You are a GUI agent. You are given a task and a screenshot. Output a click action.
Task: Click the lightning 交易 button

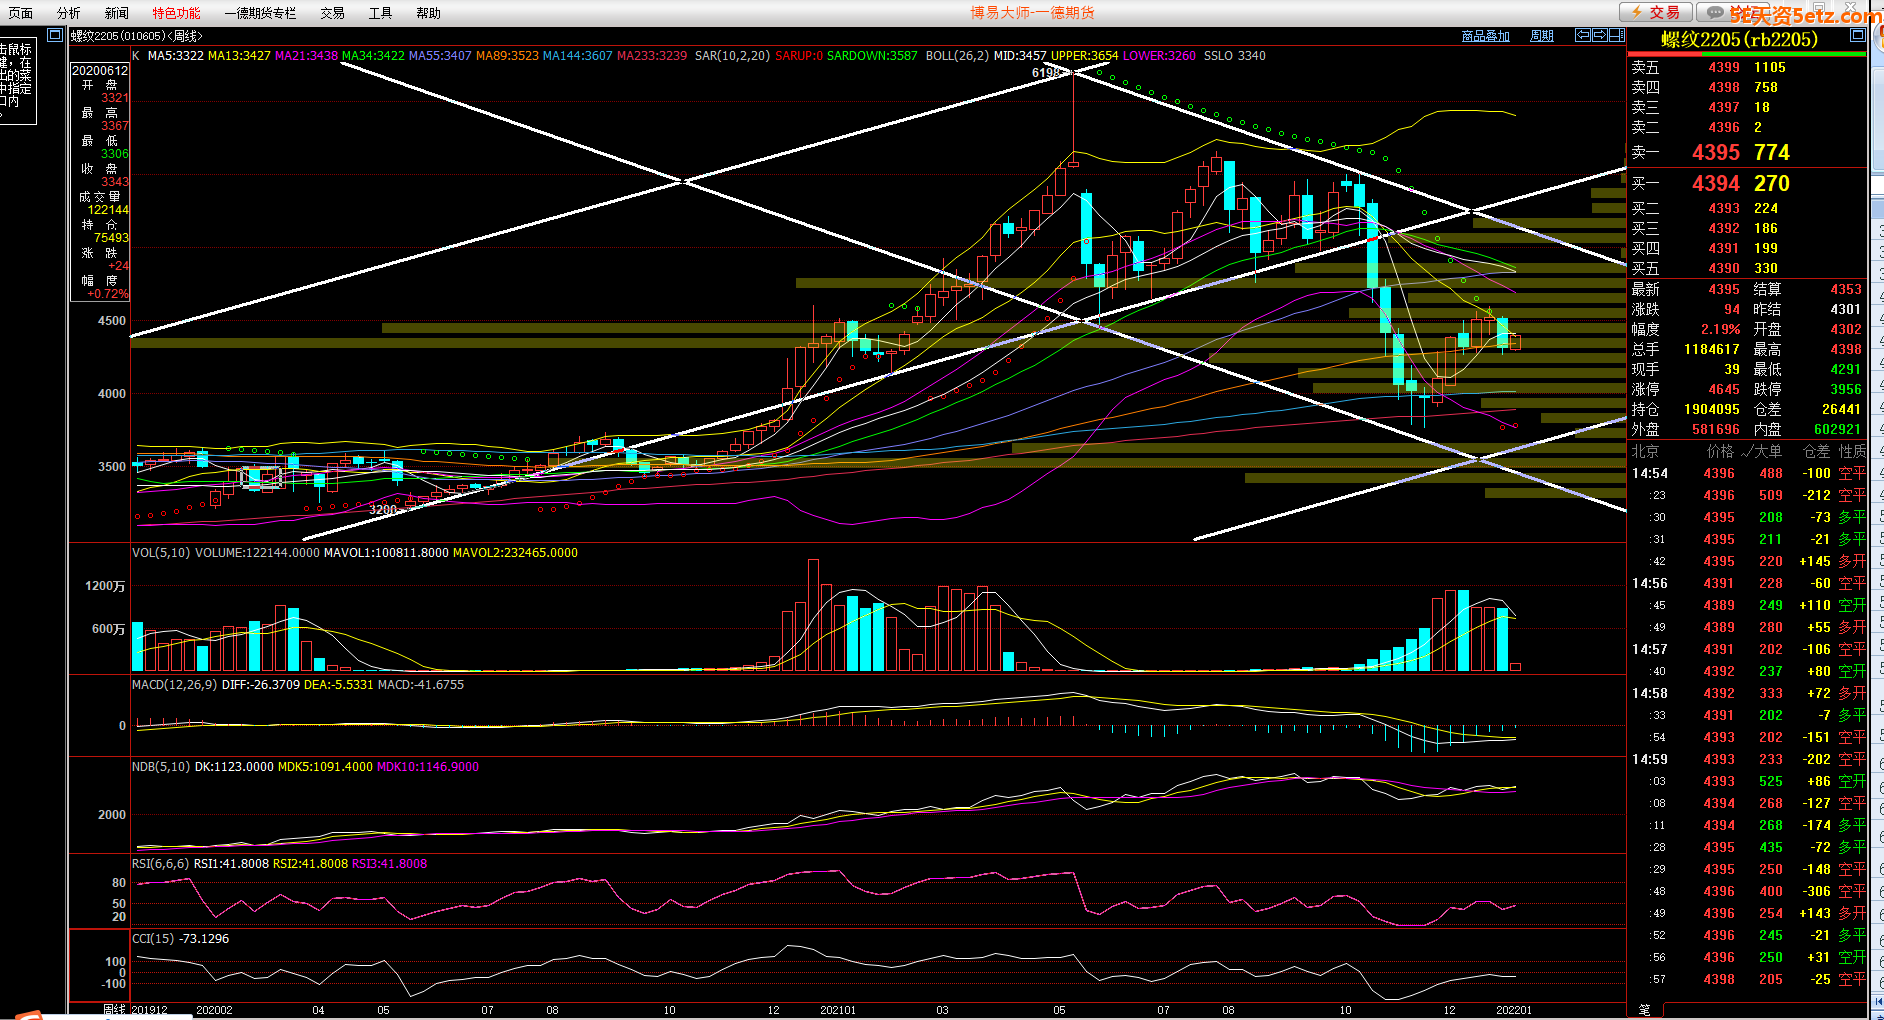(1655, 12)
